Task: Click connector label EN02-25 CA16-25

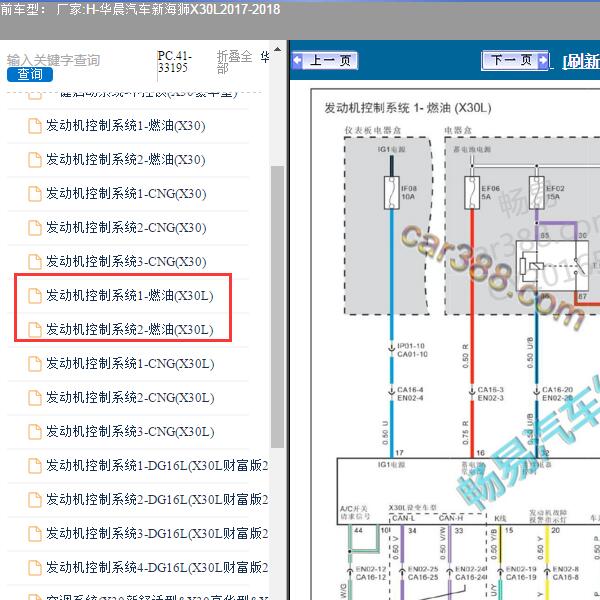Action: [423, 573]
